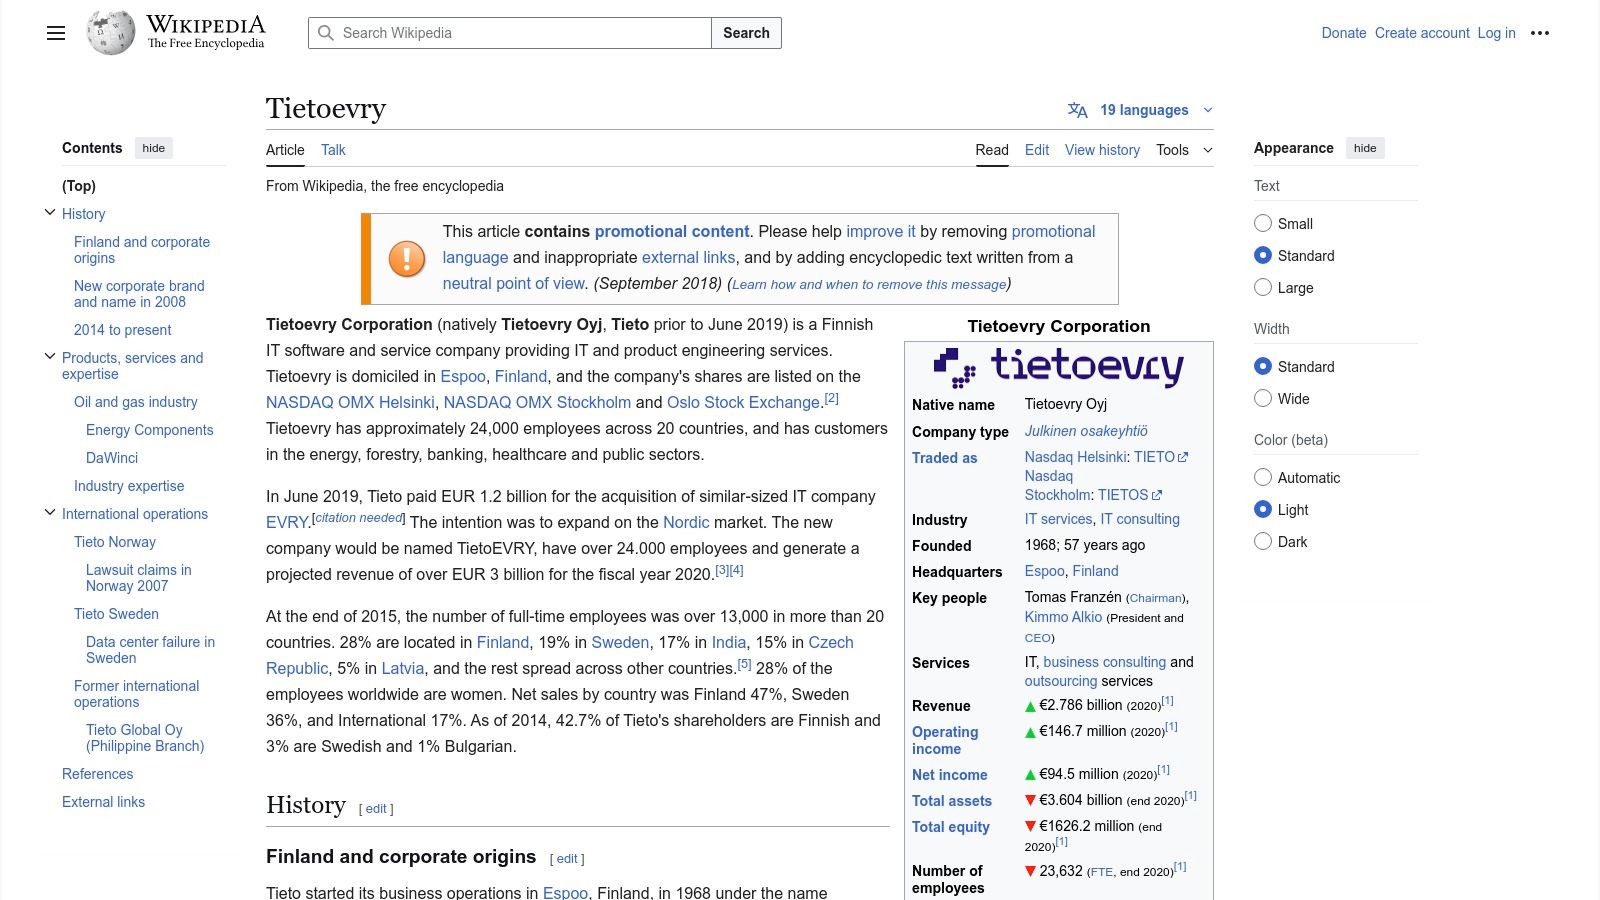Click the green arrow beside €146.7 million
The image size is (1600, 900).
tap(1031, 732)
